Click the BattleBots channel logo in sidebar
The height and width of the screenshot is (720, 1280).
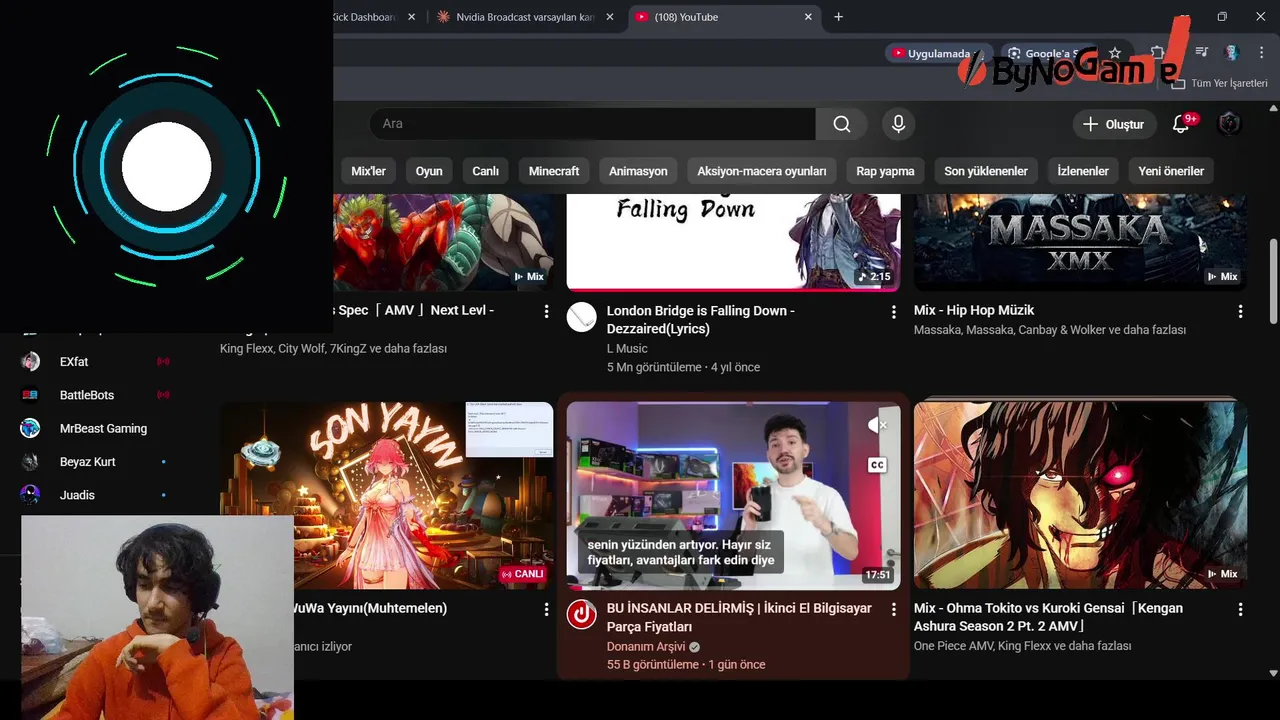click(x=30, y=395)
